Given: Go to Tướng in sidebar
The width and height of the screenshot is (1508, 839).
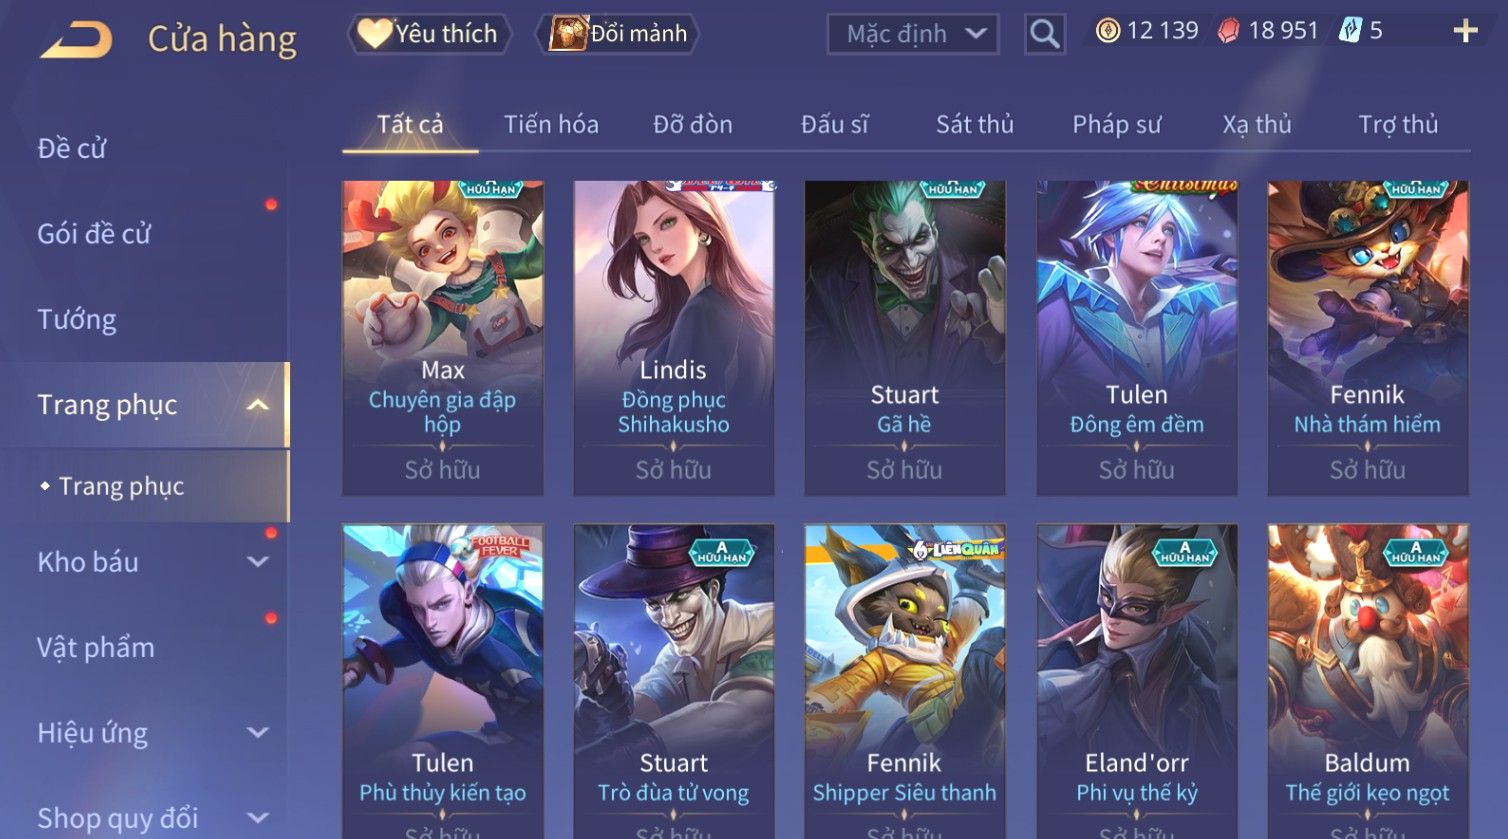Looking at the screenshot, I should 77,319.
